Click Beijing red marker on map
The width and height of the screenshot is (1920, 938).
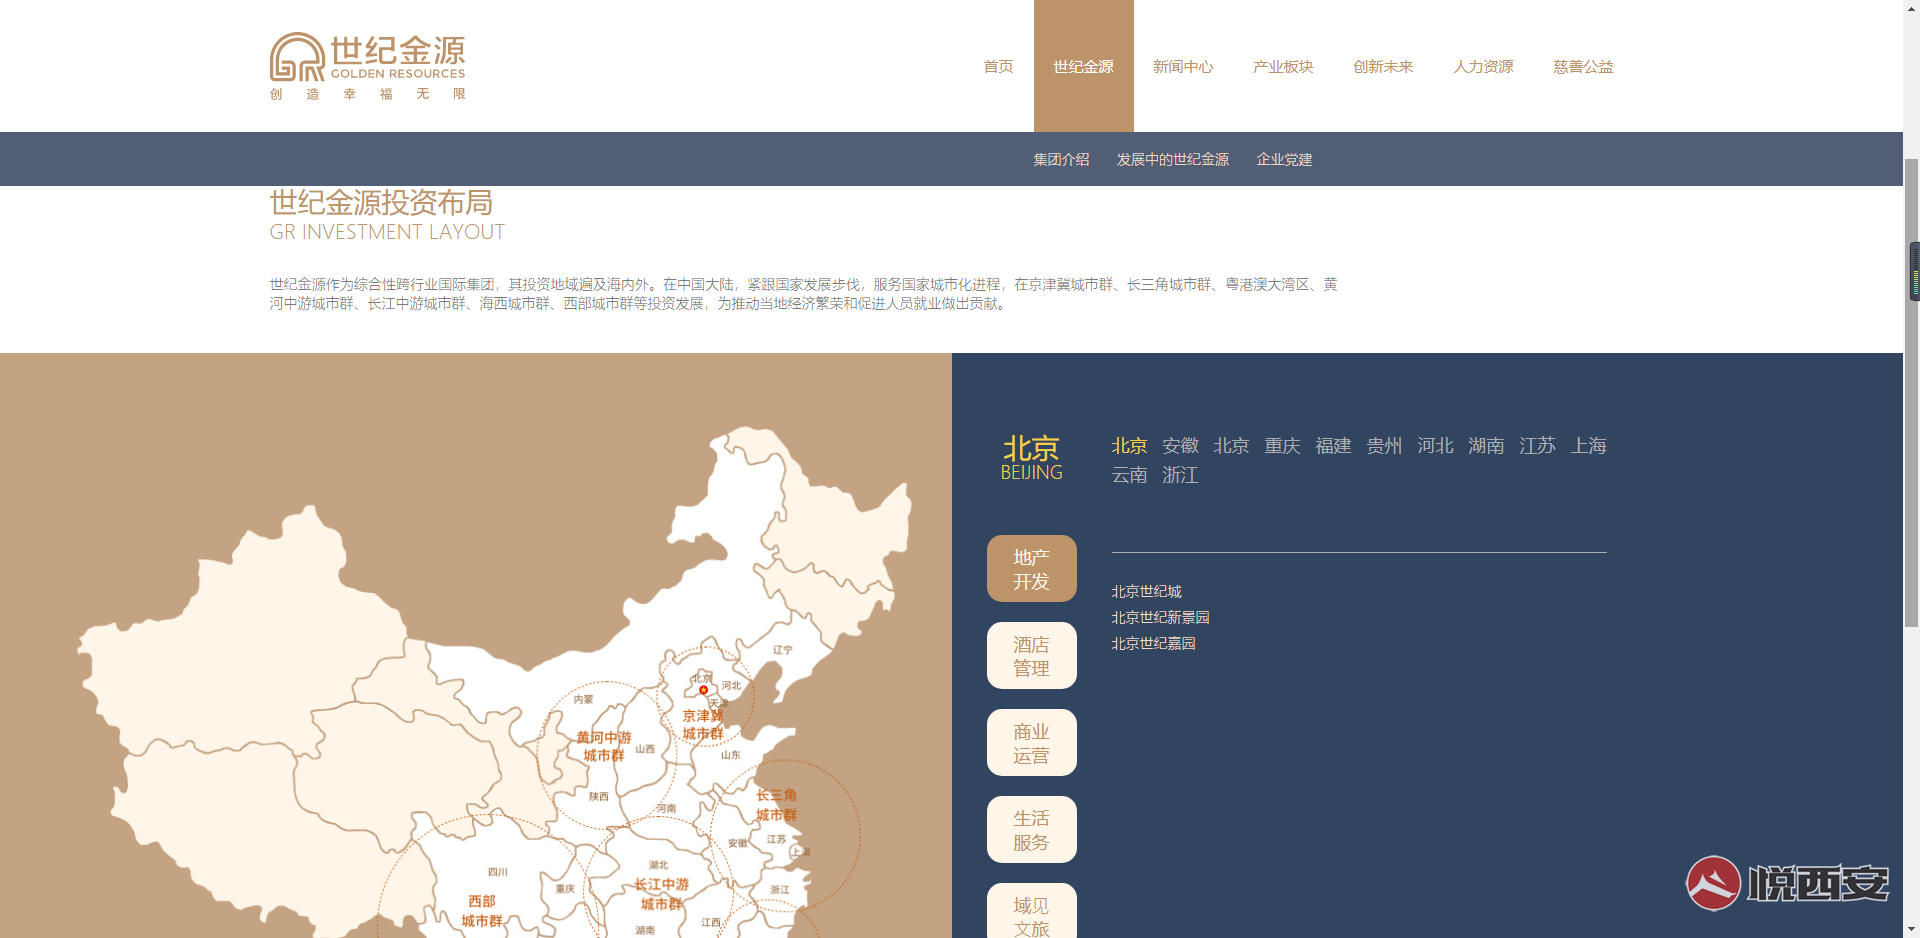click(x=703, y=690)
